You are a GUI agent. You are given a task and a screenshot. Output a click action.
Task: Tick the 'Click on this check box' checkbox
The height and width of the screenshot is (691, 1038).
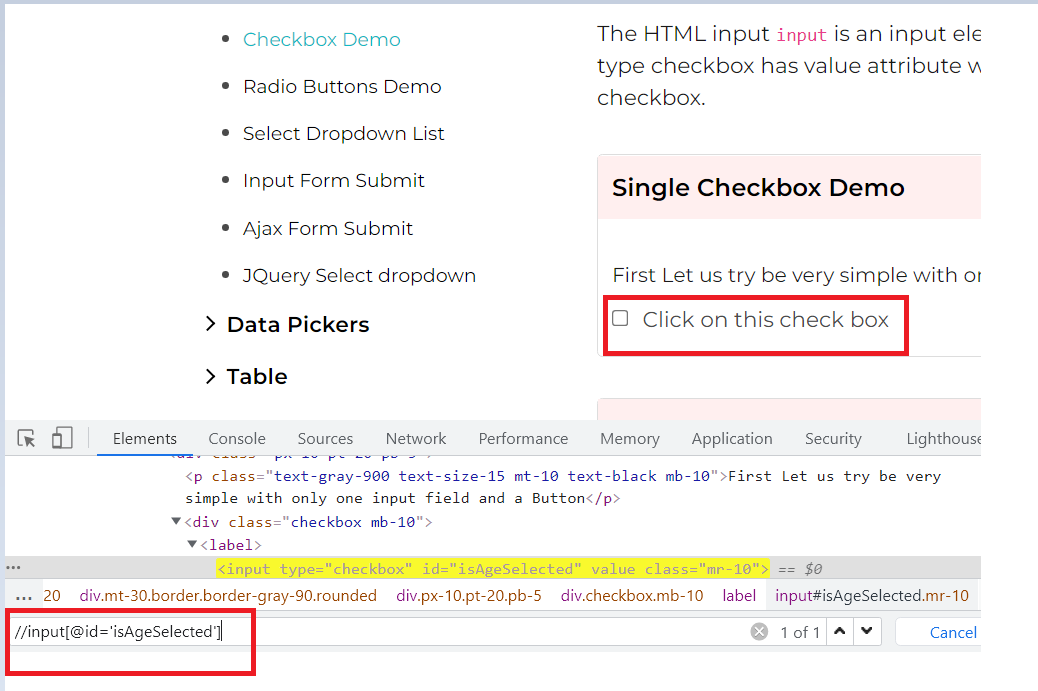point(620,318)
